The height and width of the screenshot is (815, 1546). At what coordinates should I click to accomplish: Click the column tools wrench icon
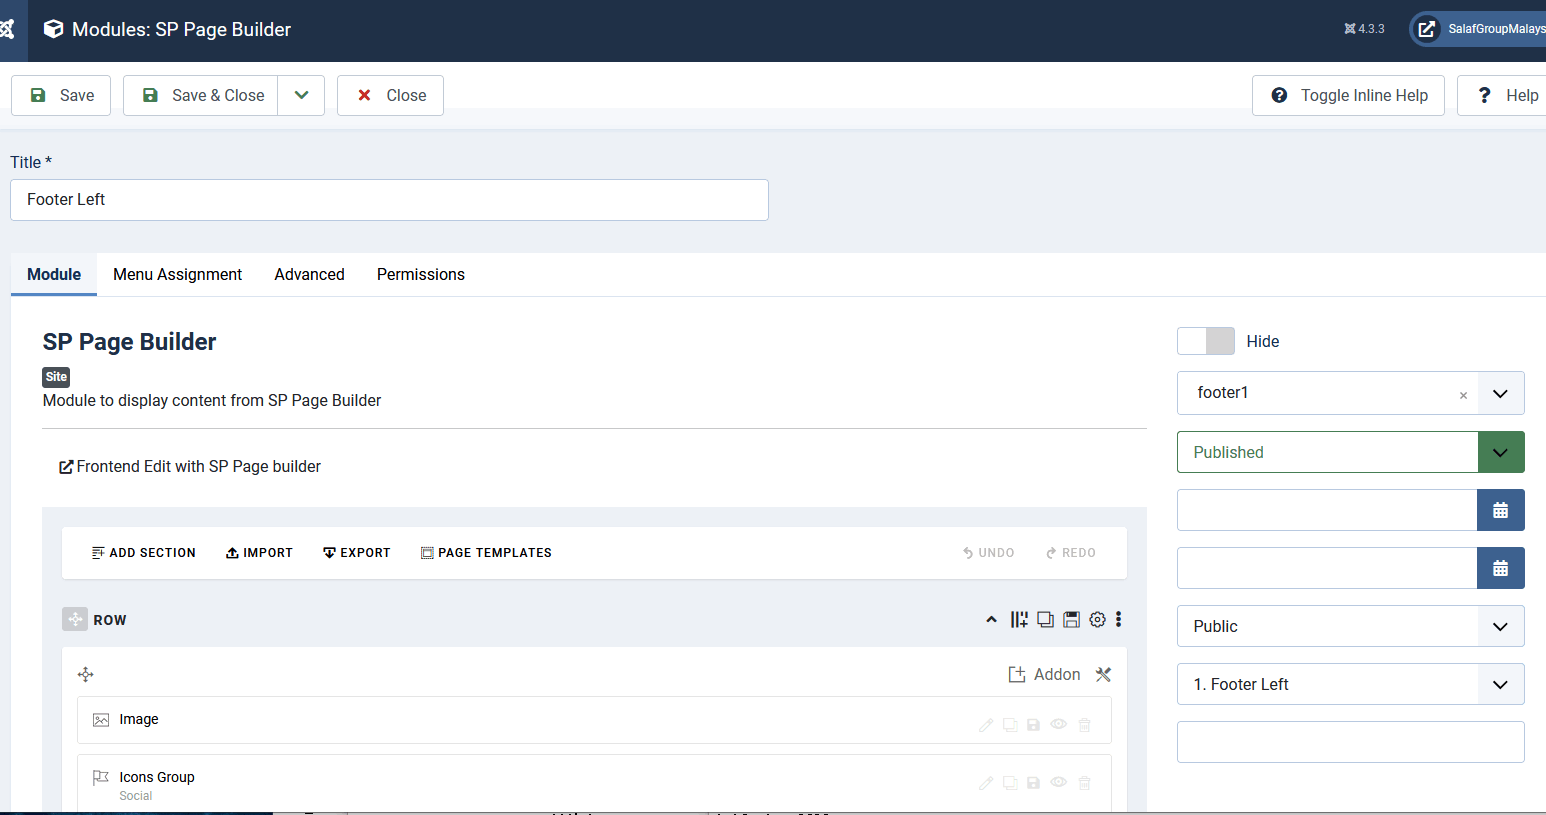click(x=1103, y=675)
